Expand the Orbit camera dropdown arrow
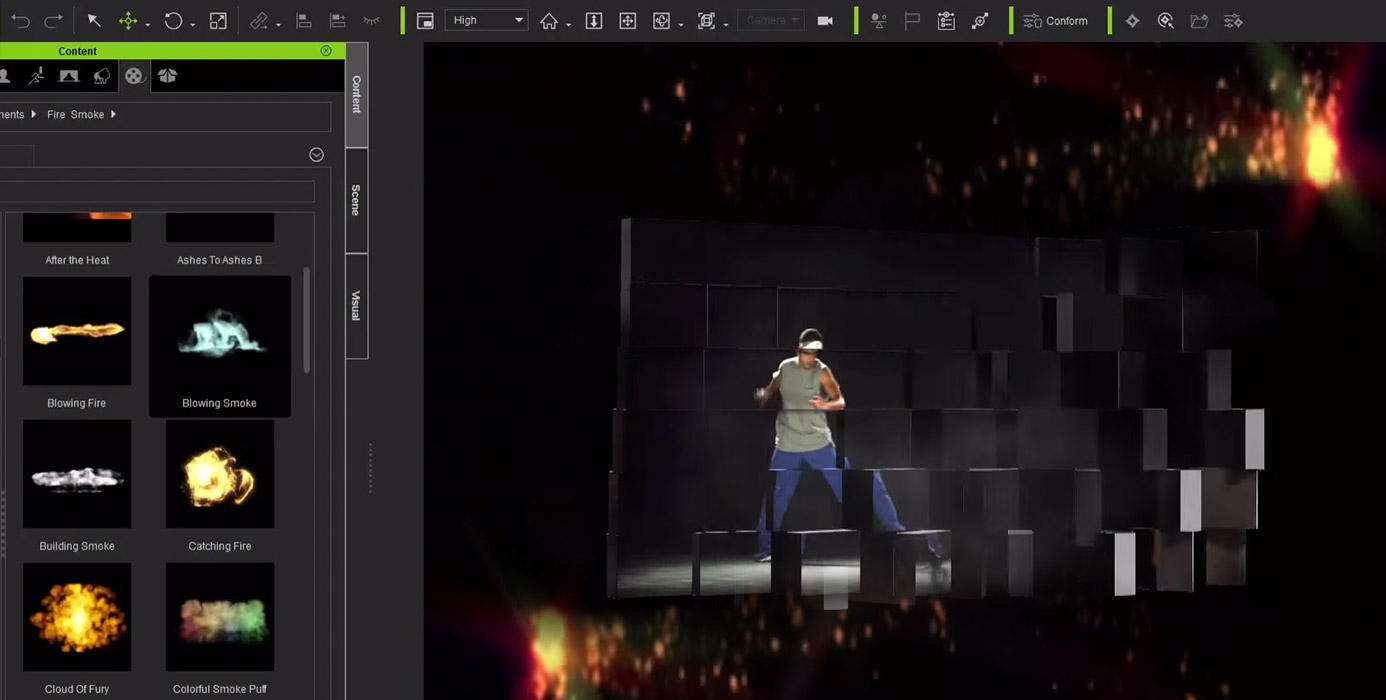Viewport: 1386px width, 700px height. point(680,23)
